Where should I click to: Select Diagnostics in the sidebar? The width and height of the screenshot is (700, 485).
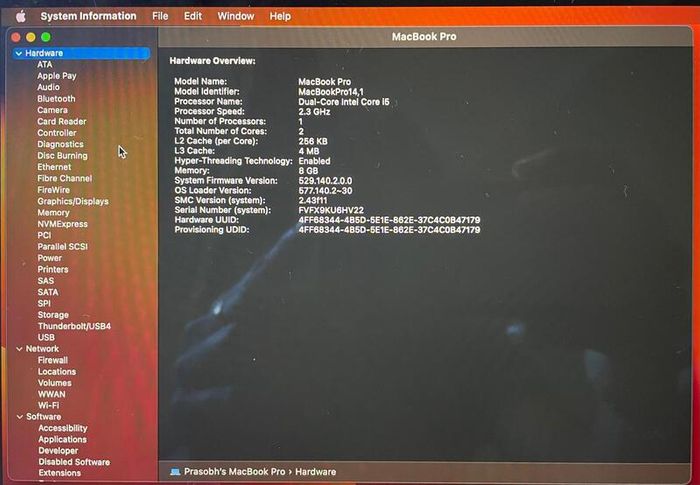click(60, 144)
